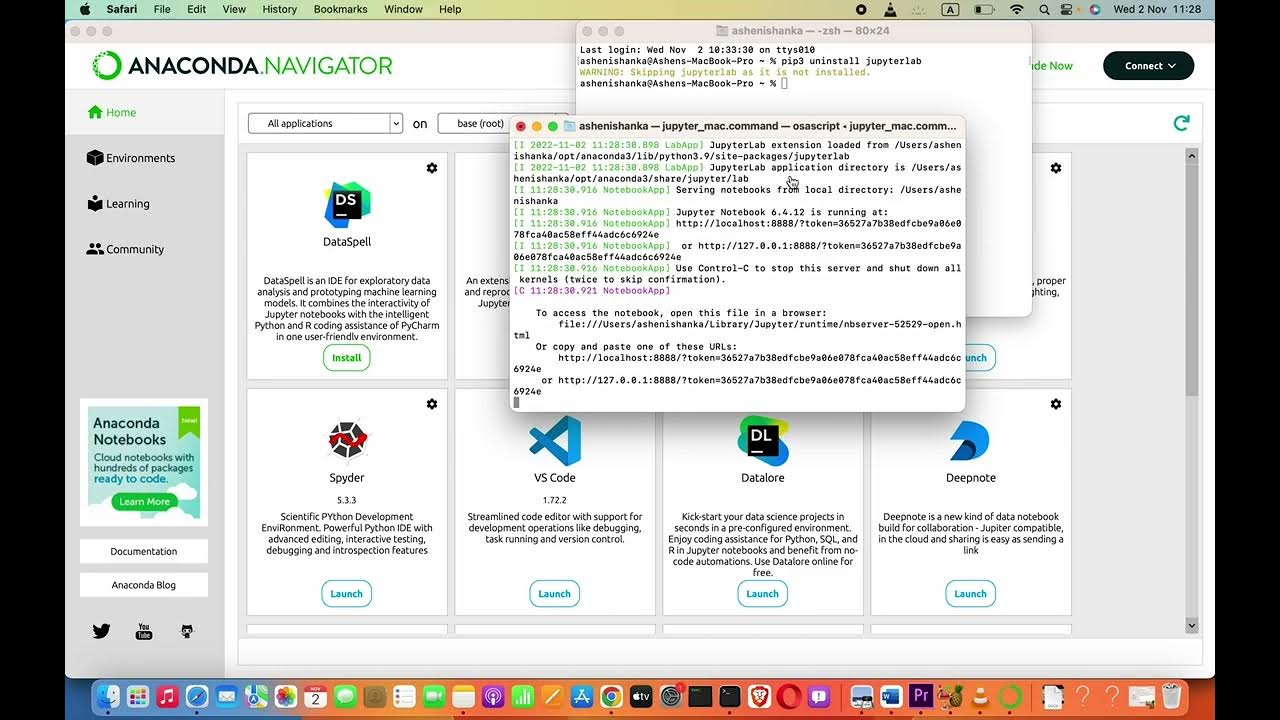Open VLC from the Dock

coord(981,696)
